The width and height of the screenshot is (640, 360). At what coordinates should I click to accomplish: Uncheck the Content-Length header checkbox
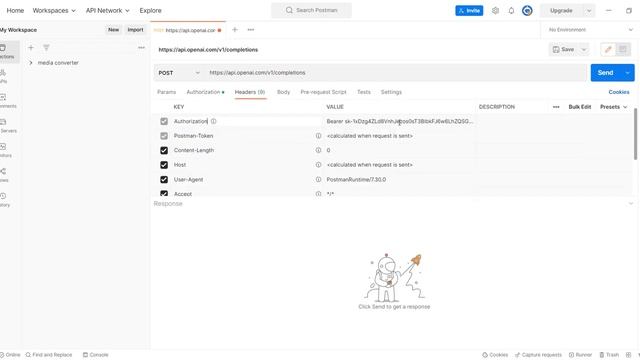click(164, 151)
